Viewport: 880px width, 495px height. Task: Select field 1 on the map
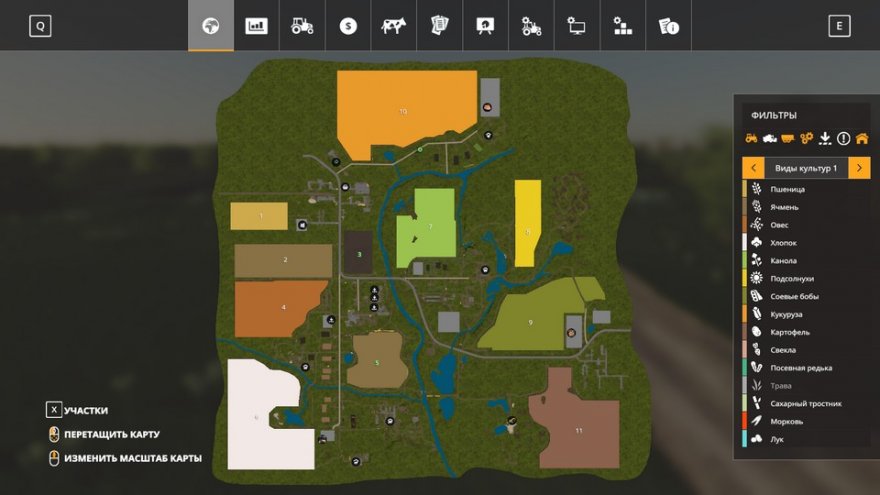(x=259, y=216)
